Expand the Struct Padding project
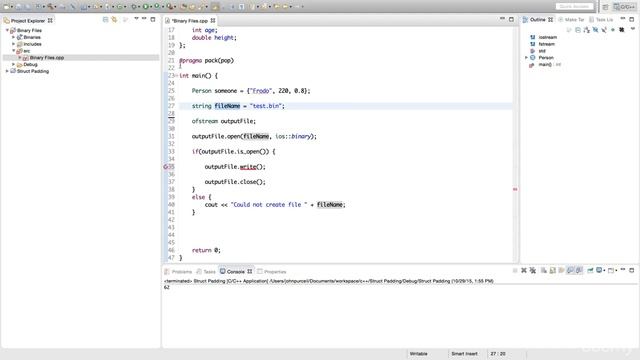This screenshot has height=360, width=640. 7,71
